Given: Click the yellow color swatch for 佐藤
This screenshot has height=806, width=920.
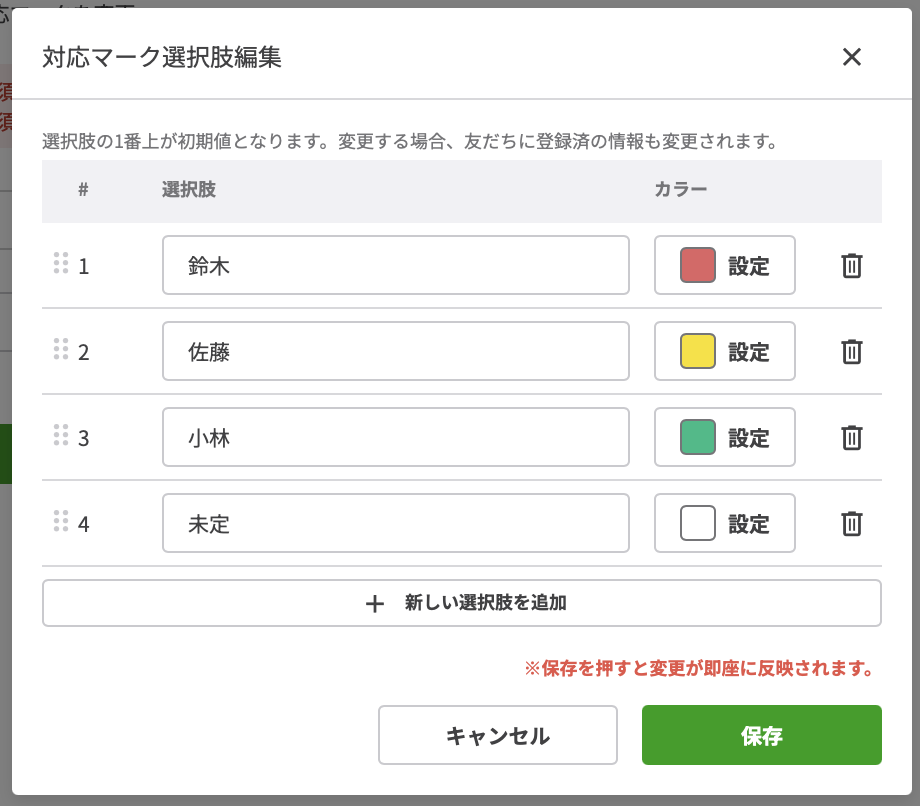Looking at the screenshot, I should (x=697, y=352).
